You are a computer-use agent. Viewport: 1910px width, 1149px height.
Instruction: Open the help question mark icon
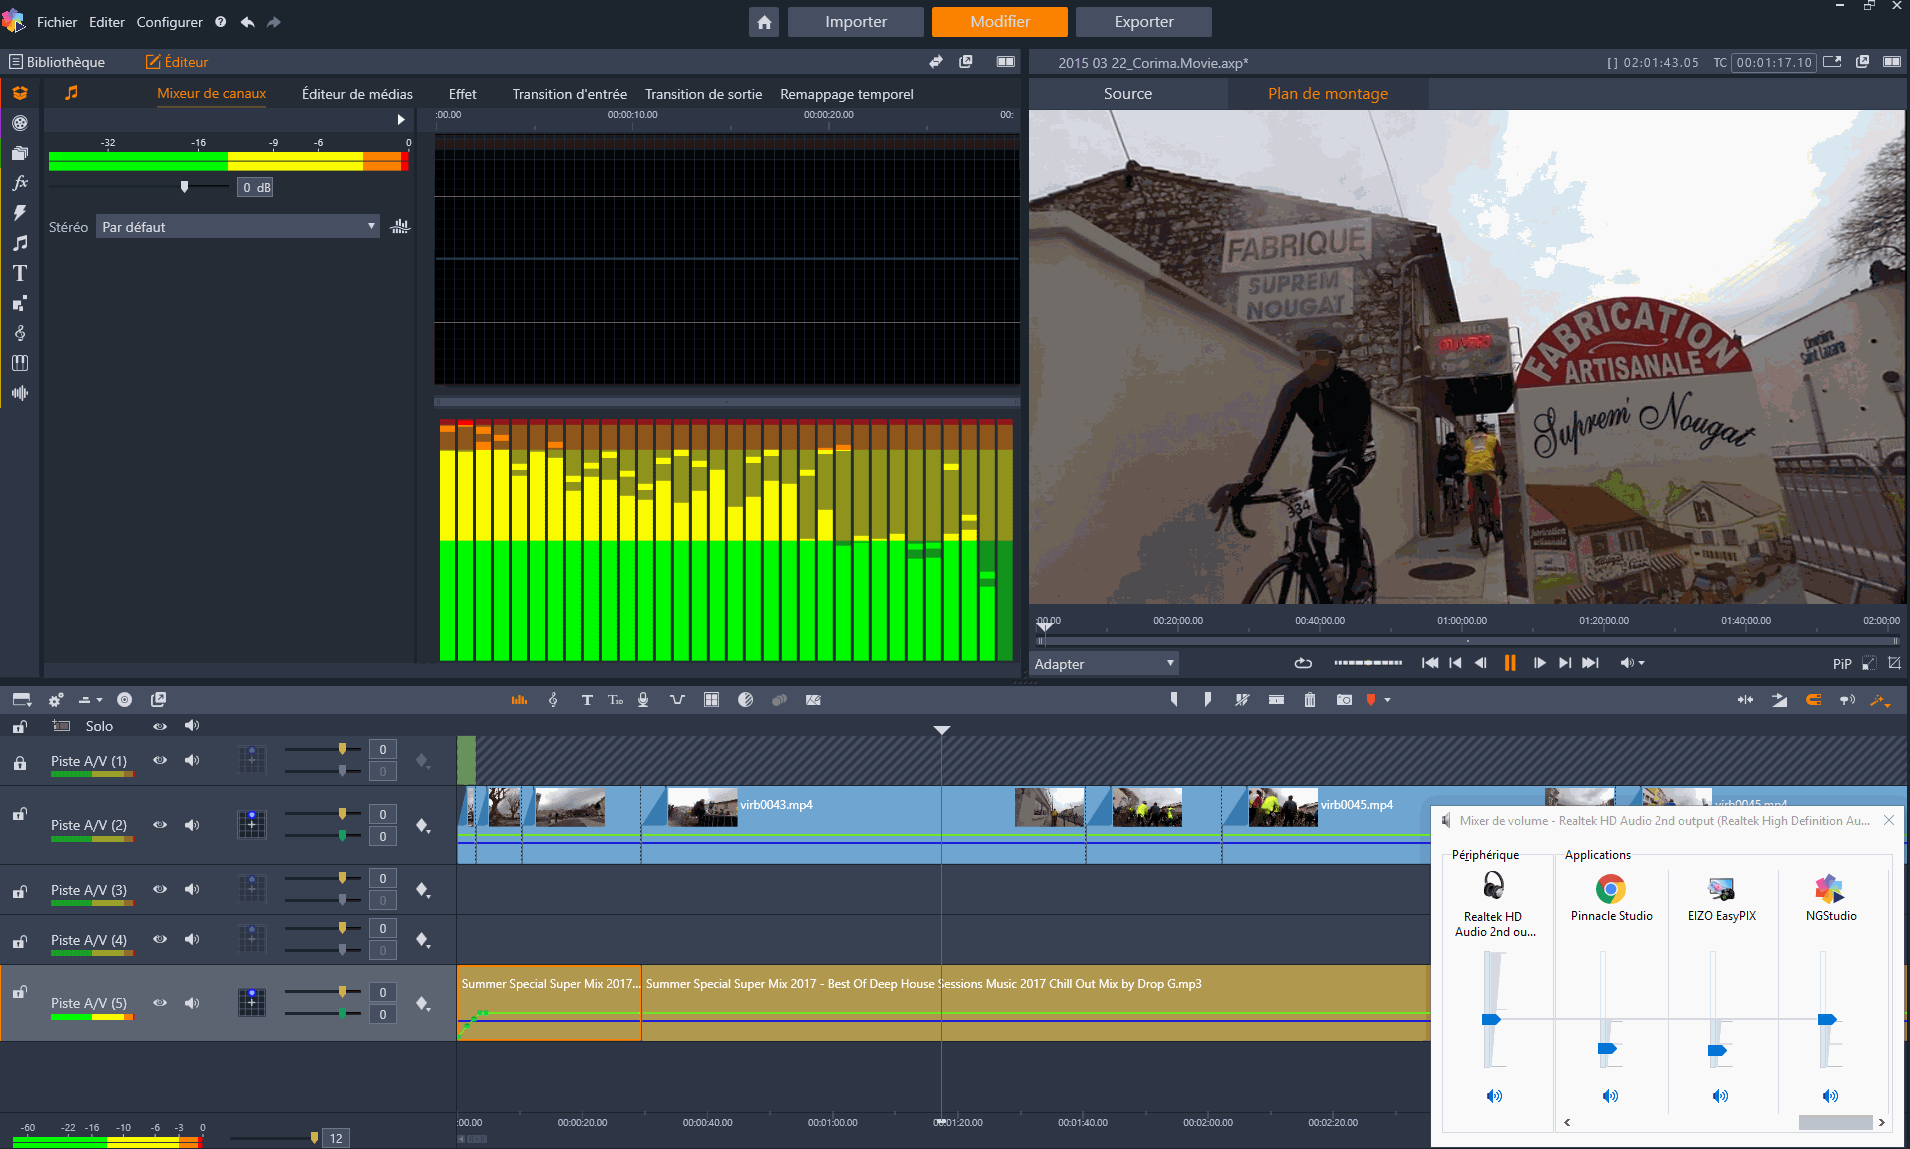(220, 22)
